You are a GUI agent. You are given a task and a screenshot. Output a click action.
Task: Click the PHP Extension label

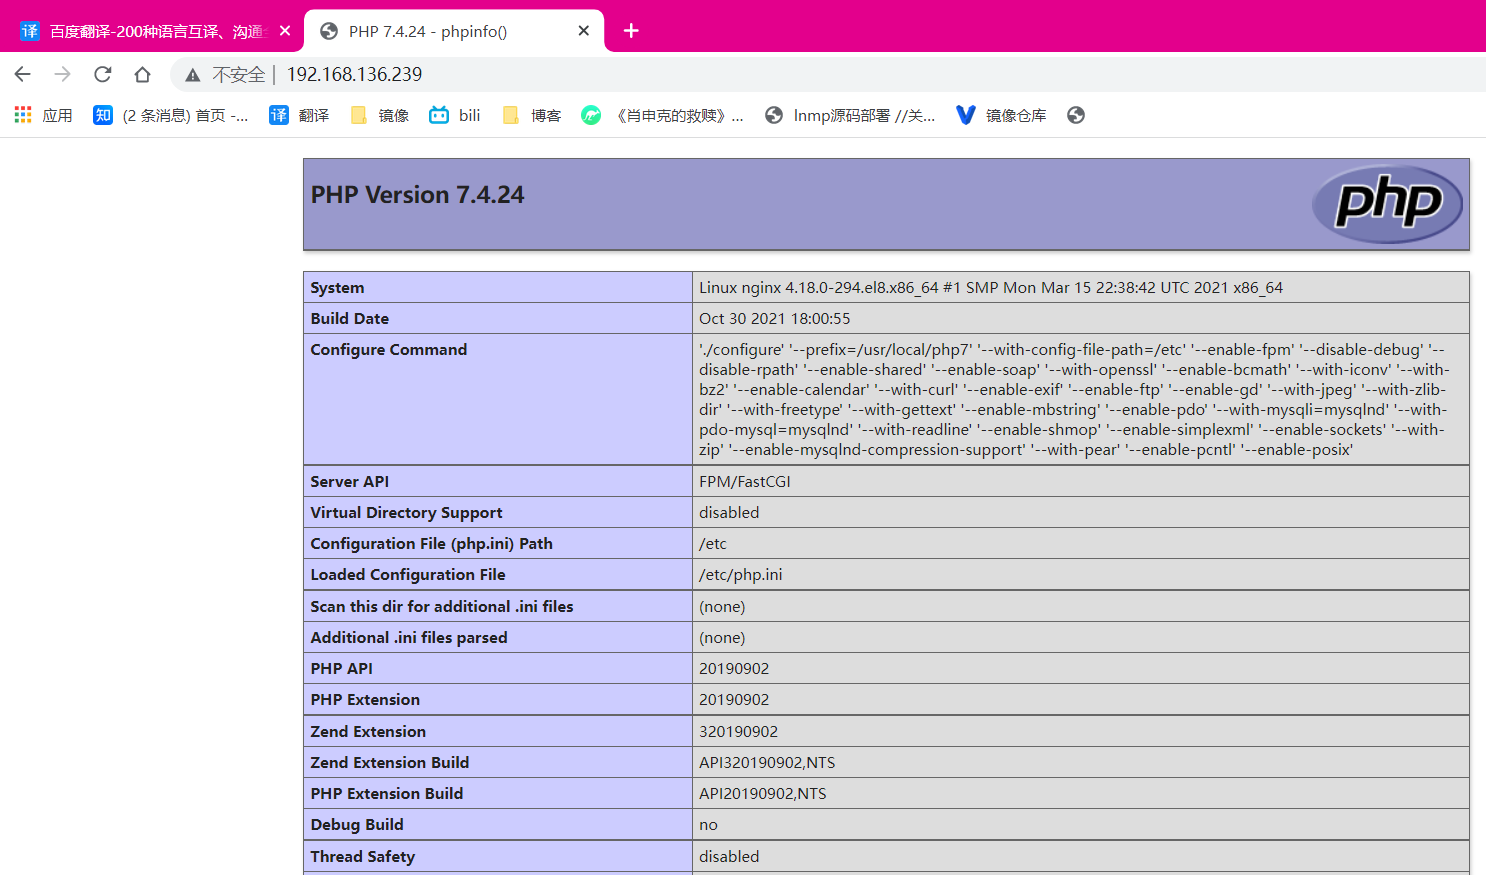point(365,700)
